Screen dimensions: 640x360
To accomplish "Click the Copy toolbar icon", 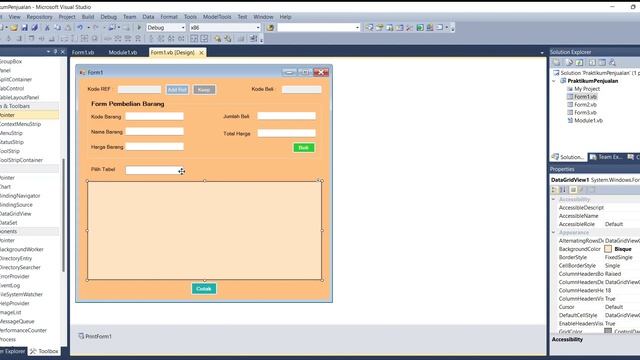I will point(58,27).
